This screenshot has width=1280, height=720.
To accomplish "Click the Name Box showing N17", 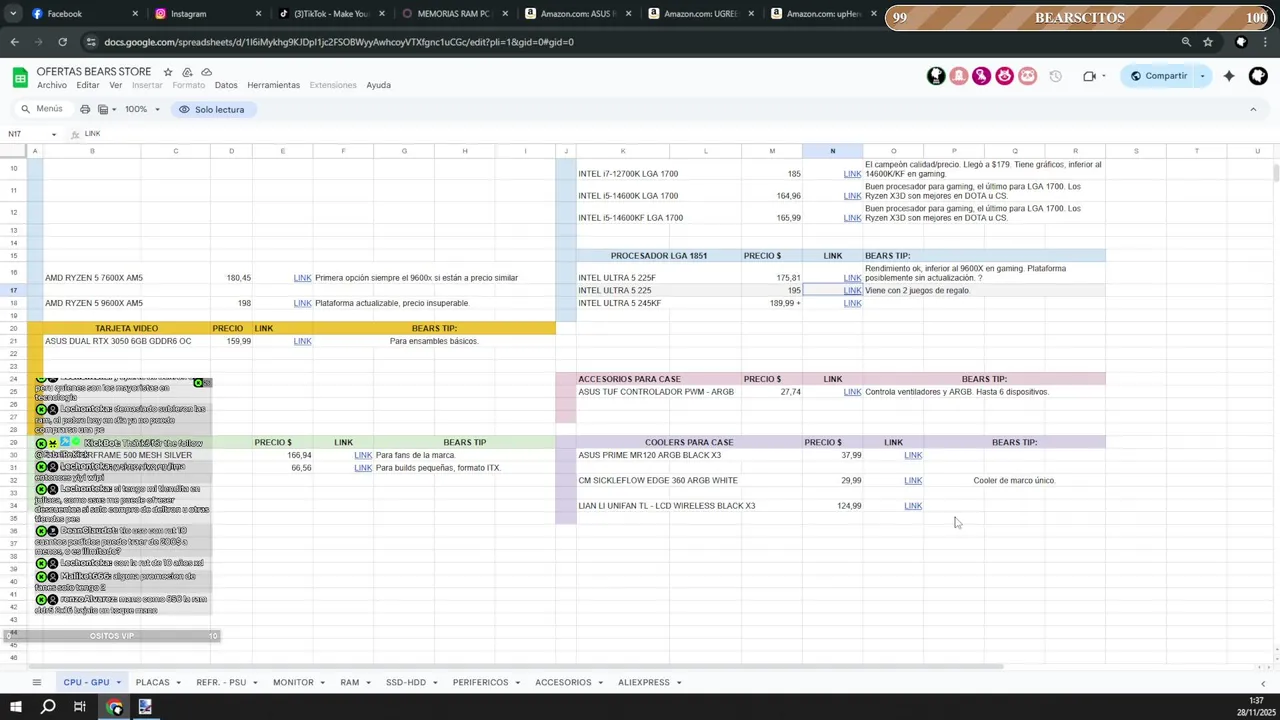I will (33, 134).
